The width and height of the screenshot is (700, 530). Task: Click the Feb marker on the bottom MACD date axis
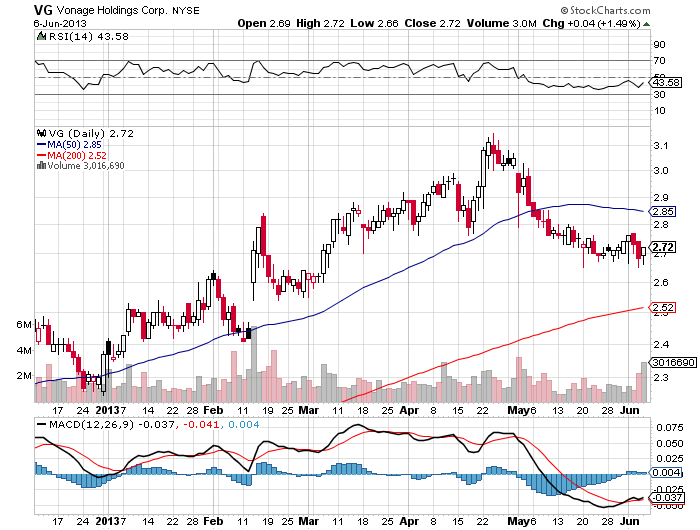click(213, 521)
